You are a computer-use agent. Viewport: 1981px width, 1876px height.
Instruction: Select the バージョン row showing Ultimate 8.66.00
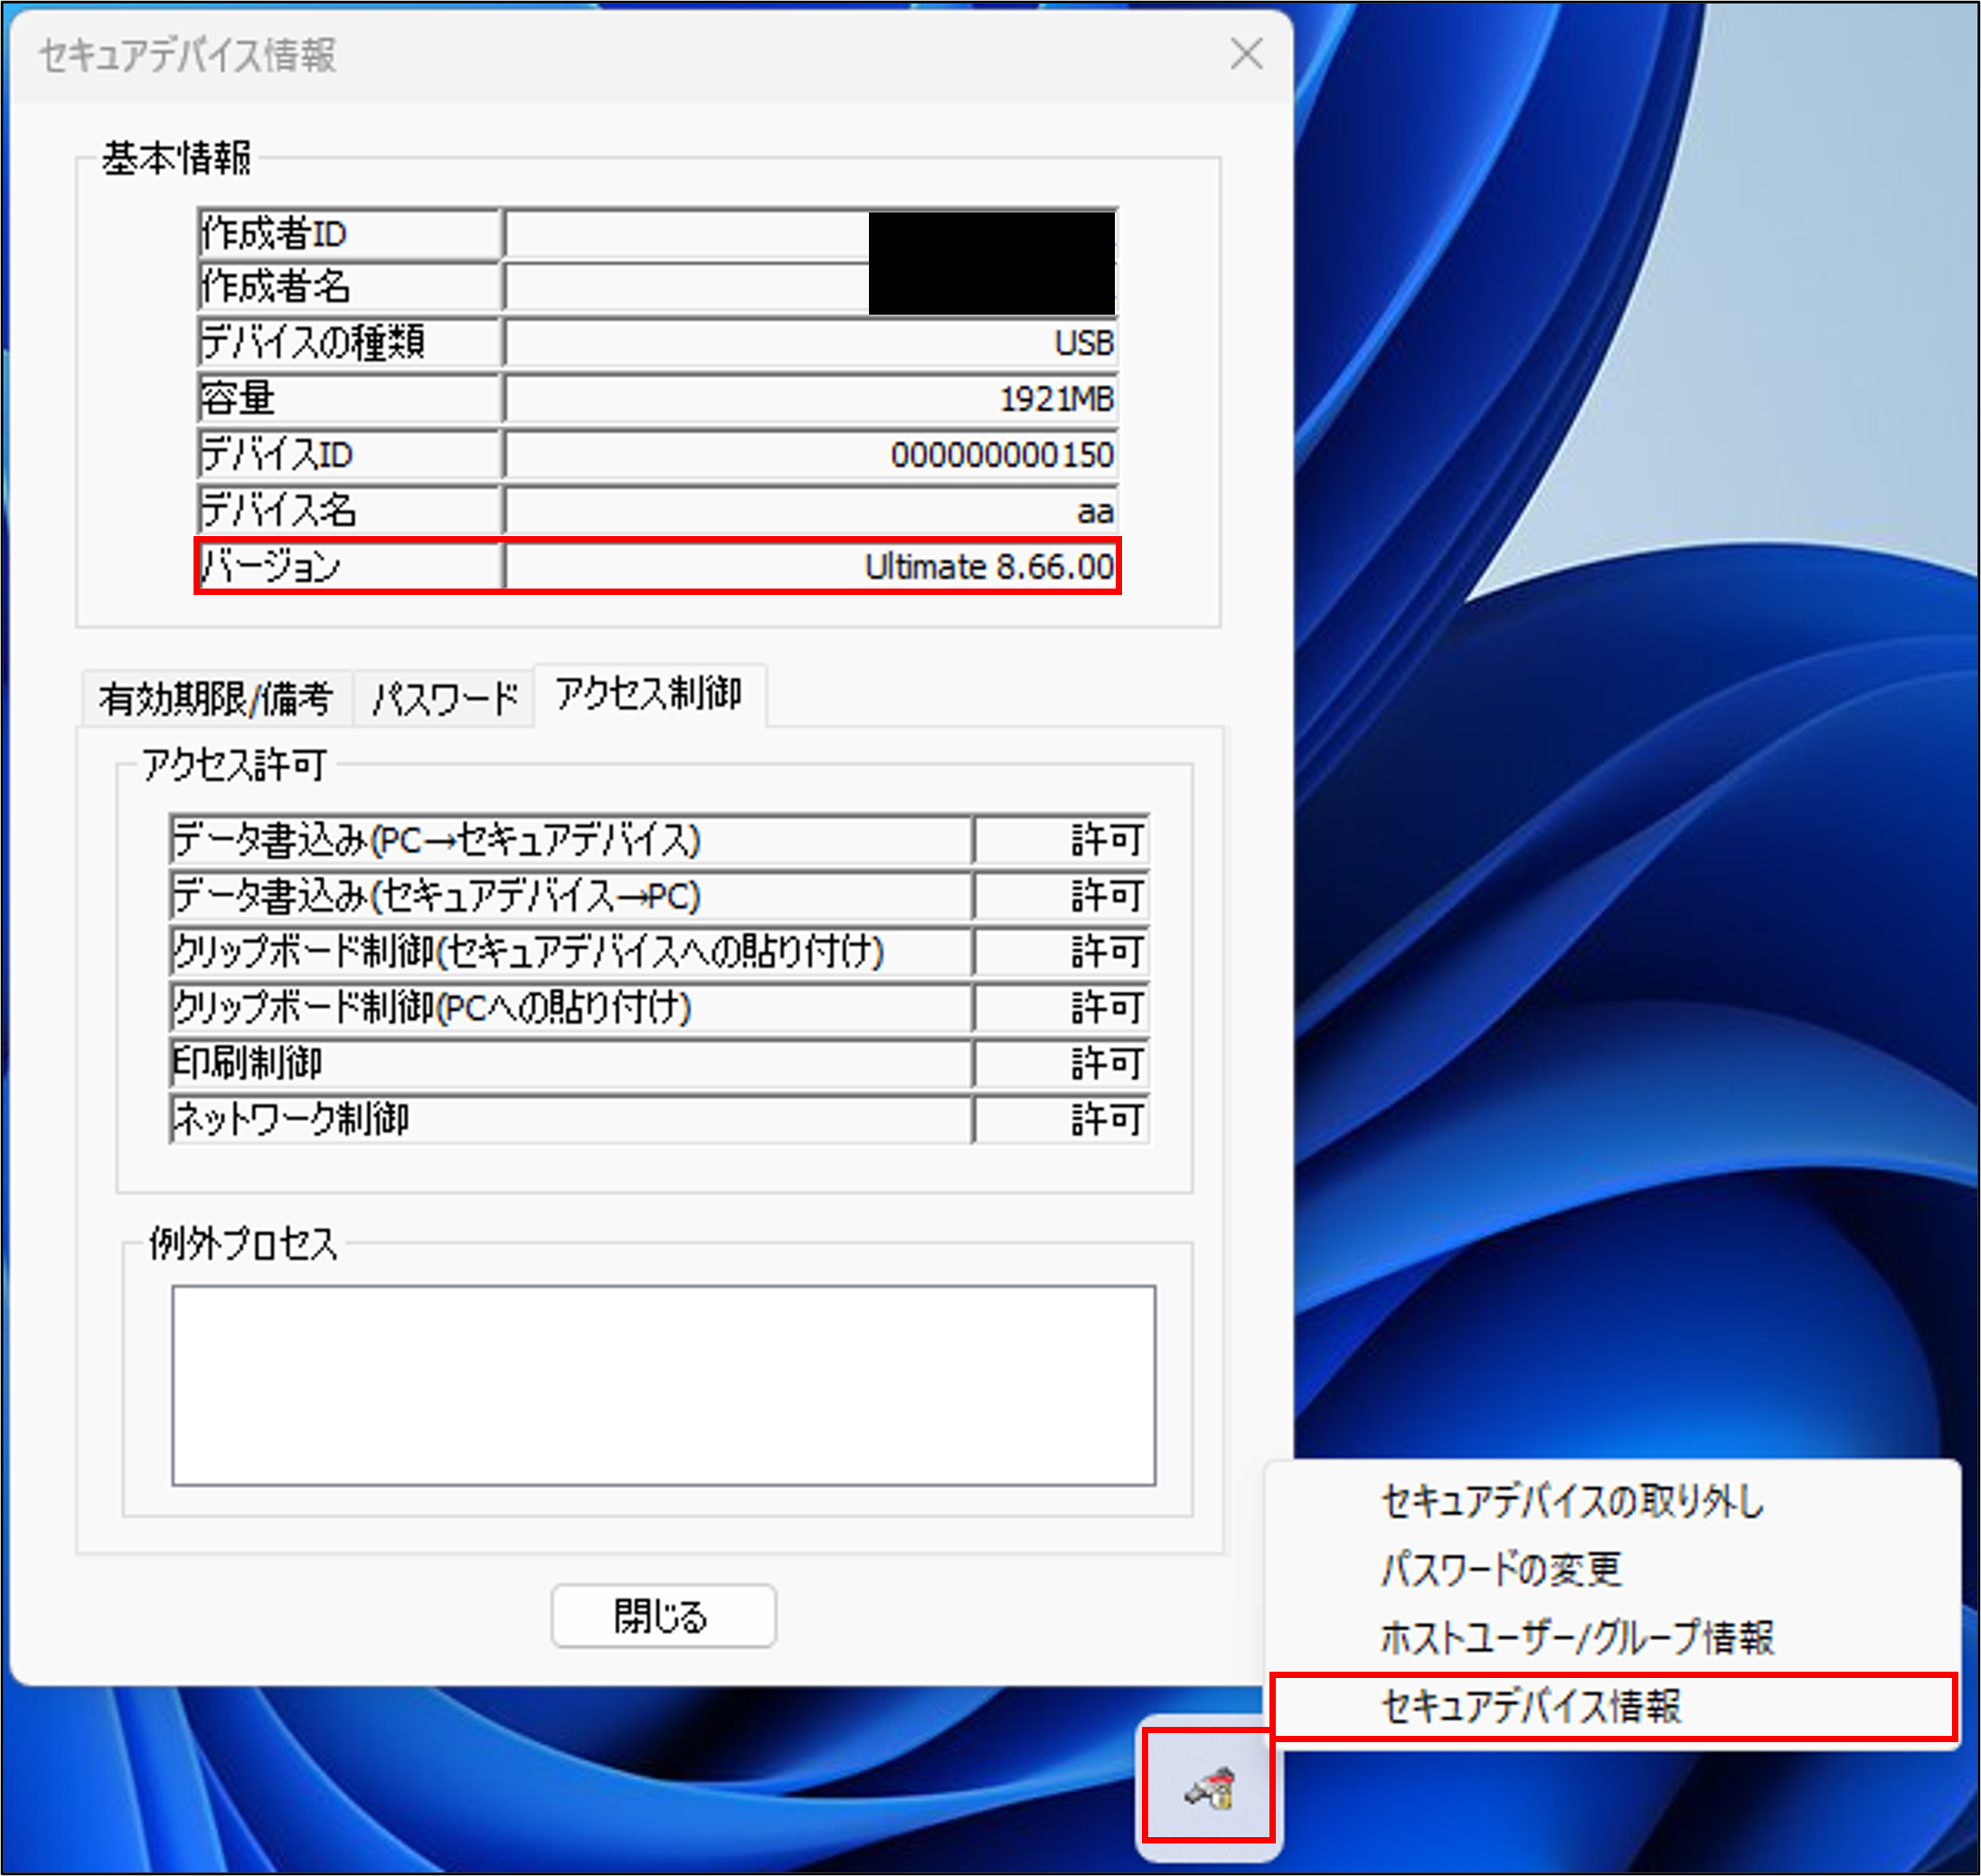810,566
